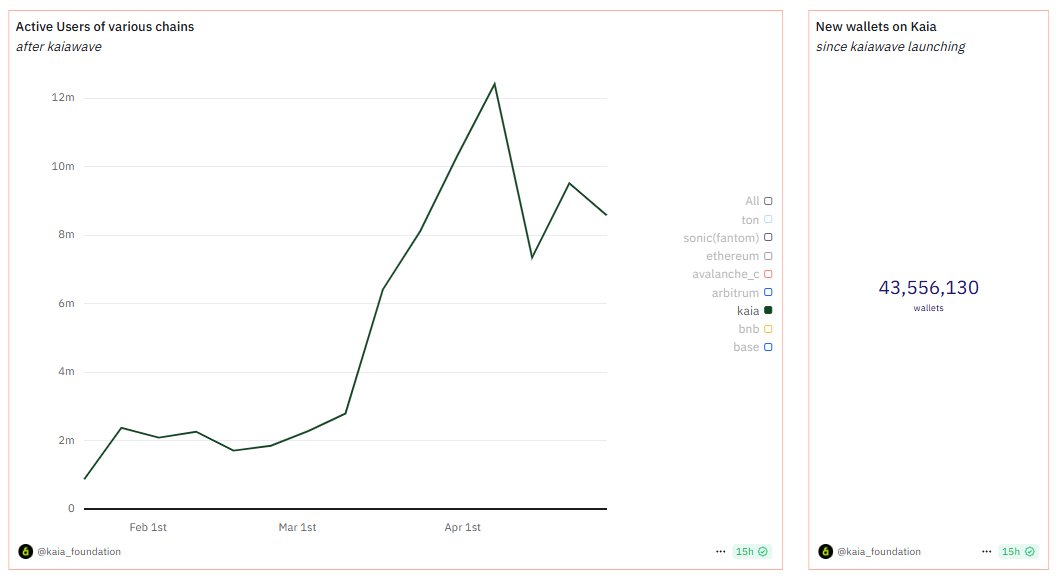
Task: Enable the base series
Action: (x=768, y=347)
